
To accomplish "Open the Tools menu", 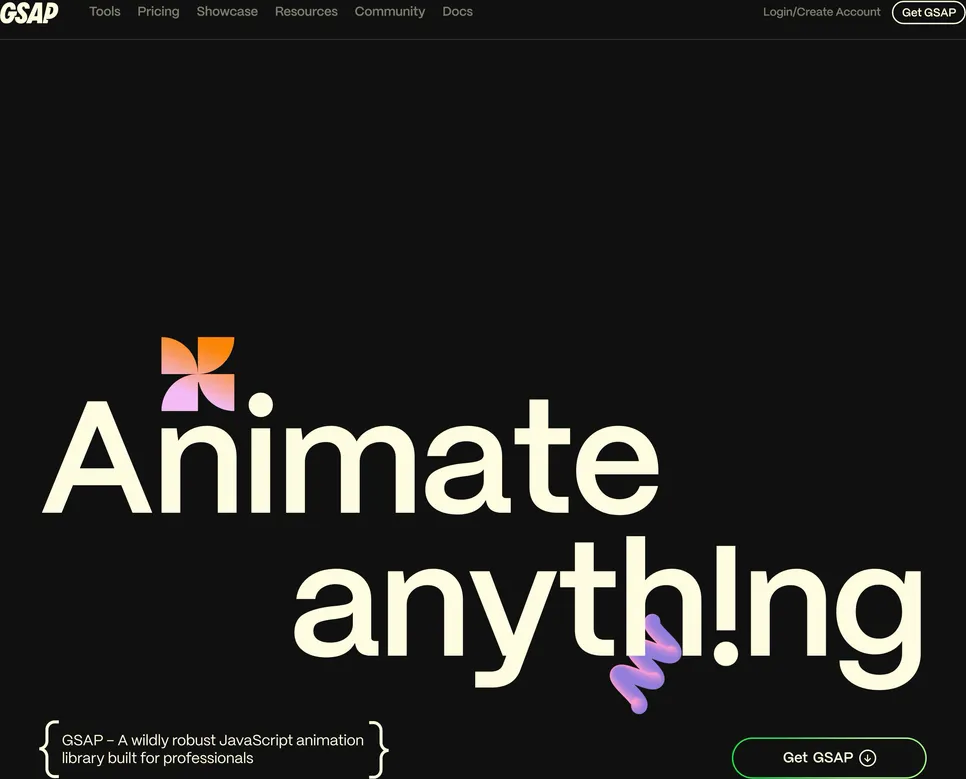I will coord(105,12).
